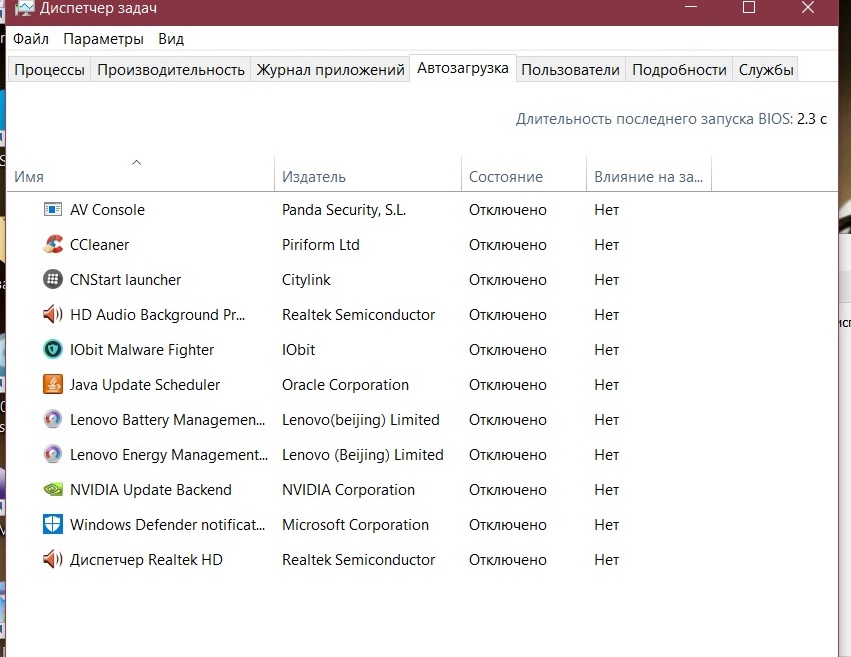Click publisher Citylink
The height and width of the screenshot is (657, 851).
[306, 280]
